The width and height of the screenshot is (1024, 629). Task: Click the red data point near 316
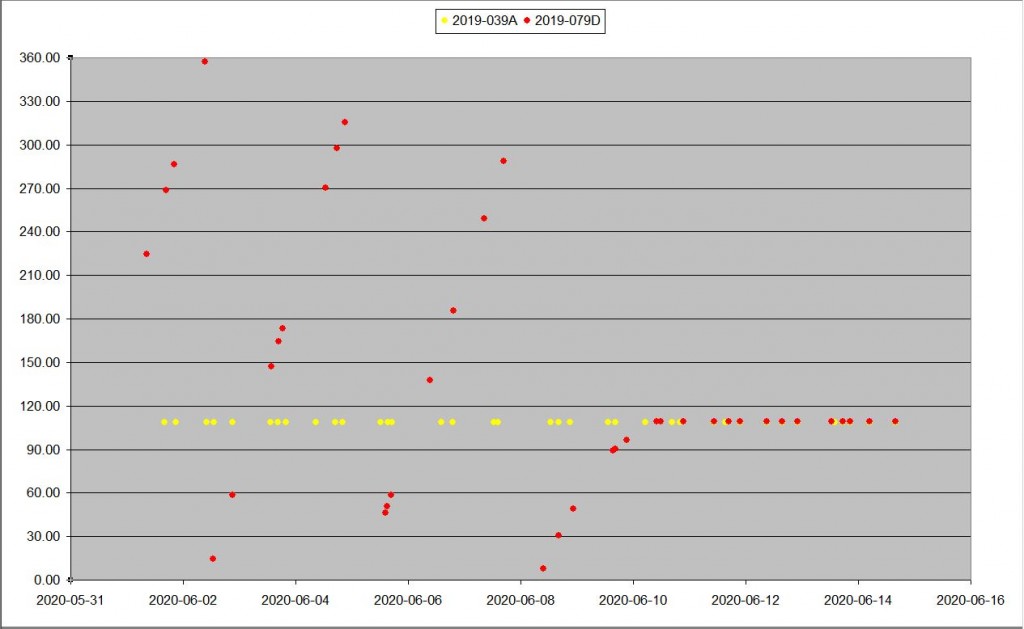point(345,122)
